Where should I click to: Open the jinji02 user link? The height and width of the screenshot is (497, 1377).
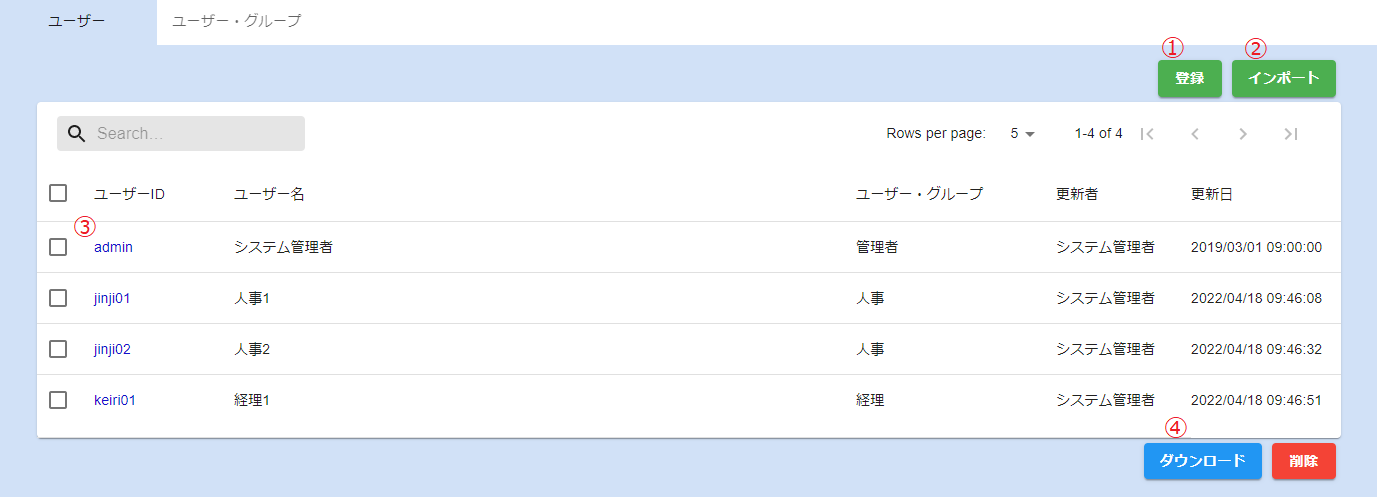coord(112,349)
